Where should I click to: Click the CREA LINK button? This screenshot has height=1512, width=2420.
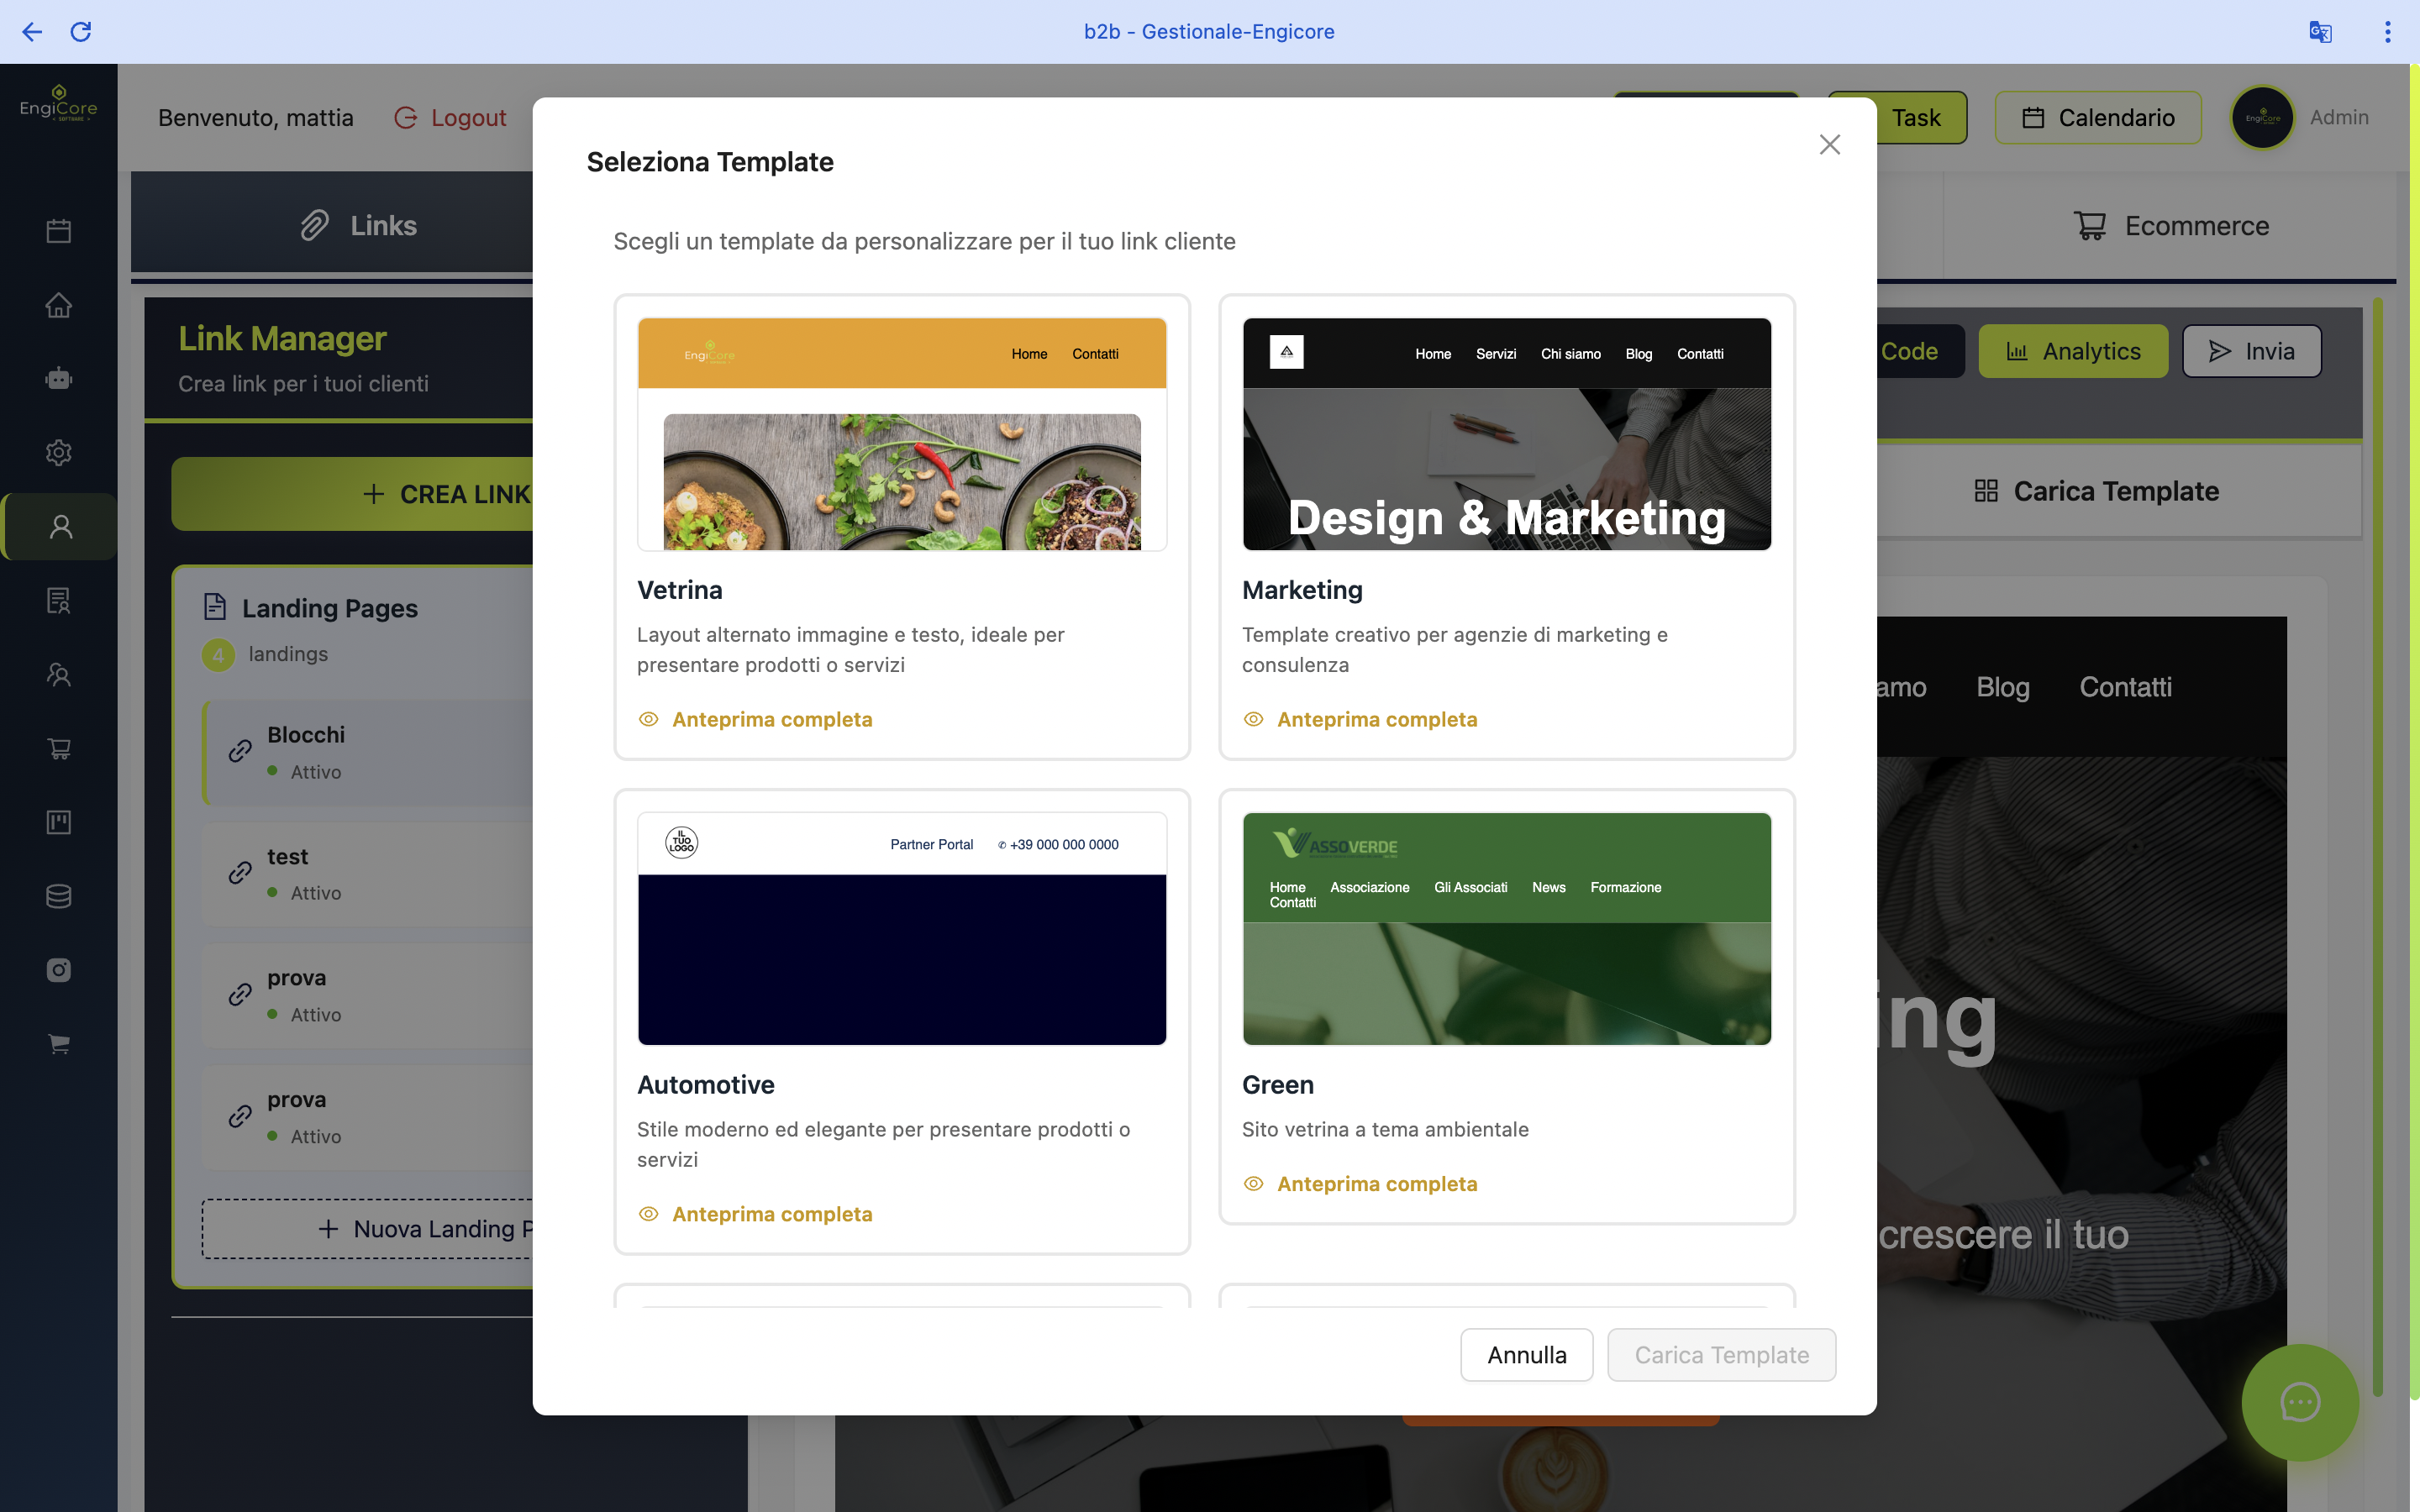[354, 494]
